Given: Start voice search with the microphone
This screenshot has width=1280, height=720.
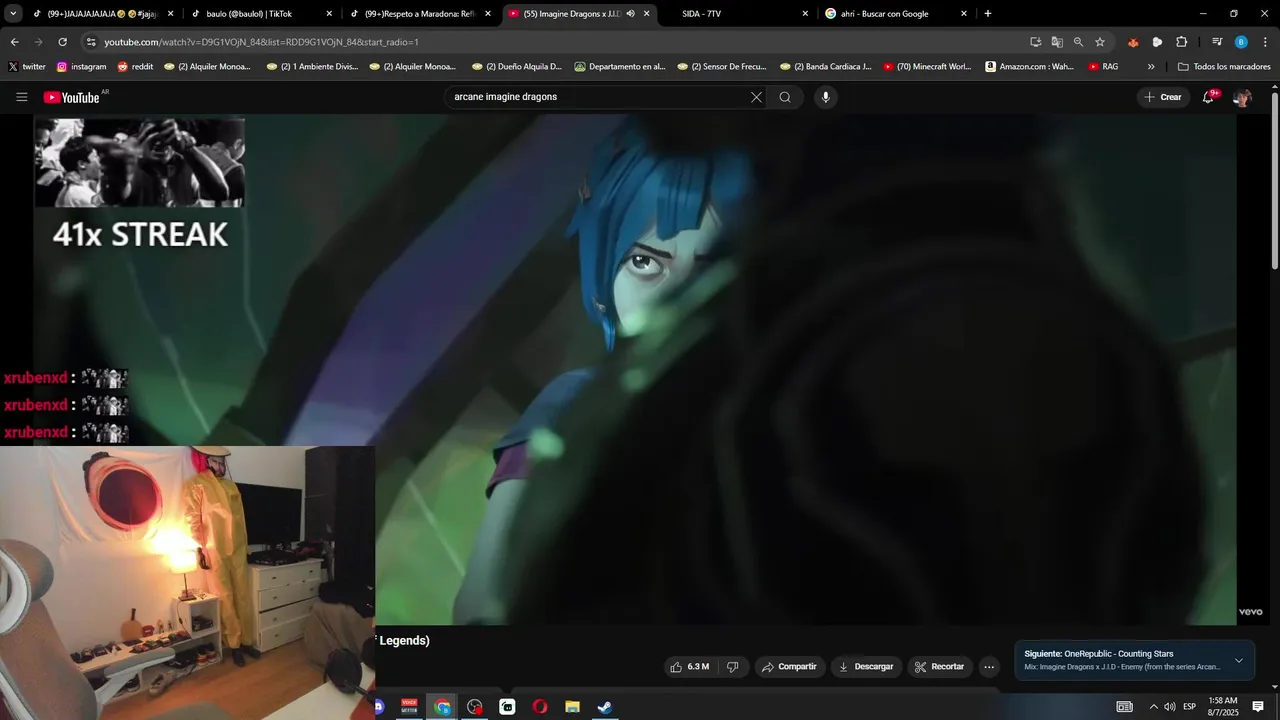Looking at the screenshot, I should [x=825, y=97].
